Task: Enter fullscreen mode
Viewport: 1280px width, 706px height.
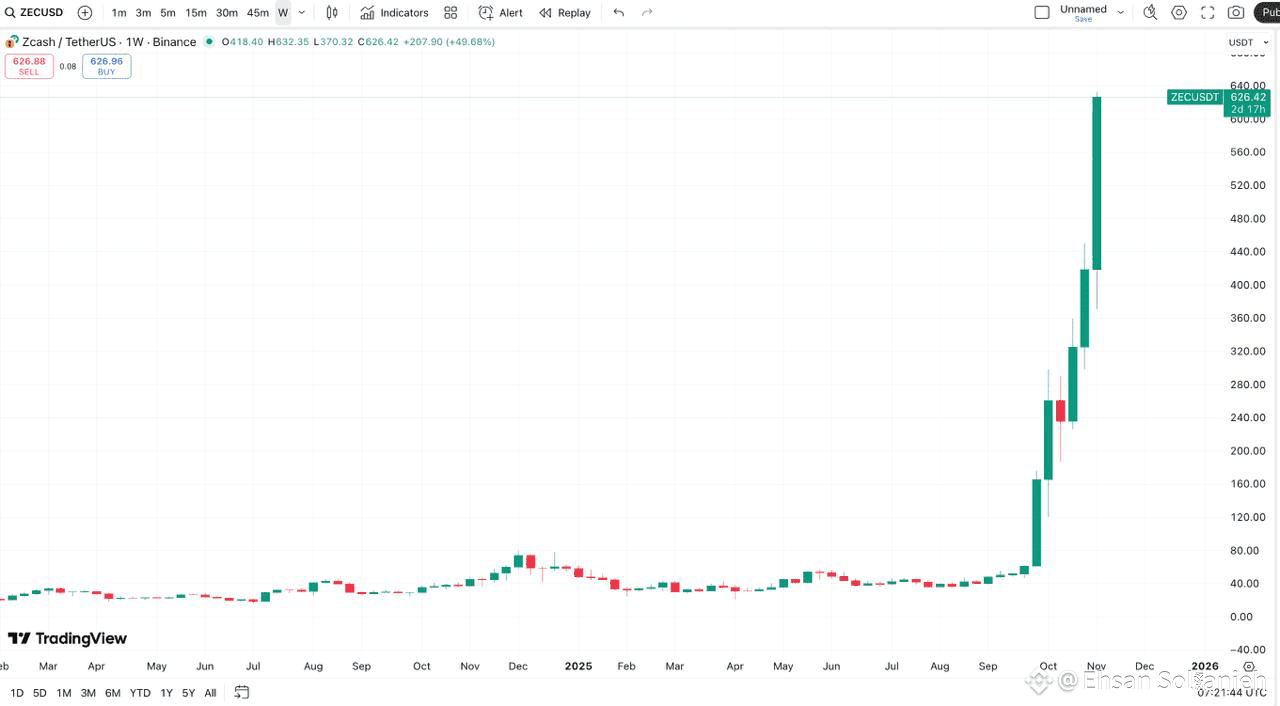Action: (1208, 13)
